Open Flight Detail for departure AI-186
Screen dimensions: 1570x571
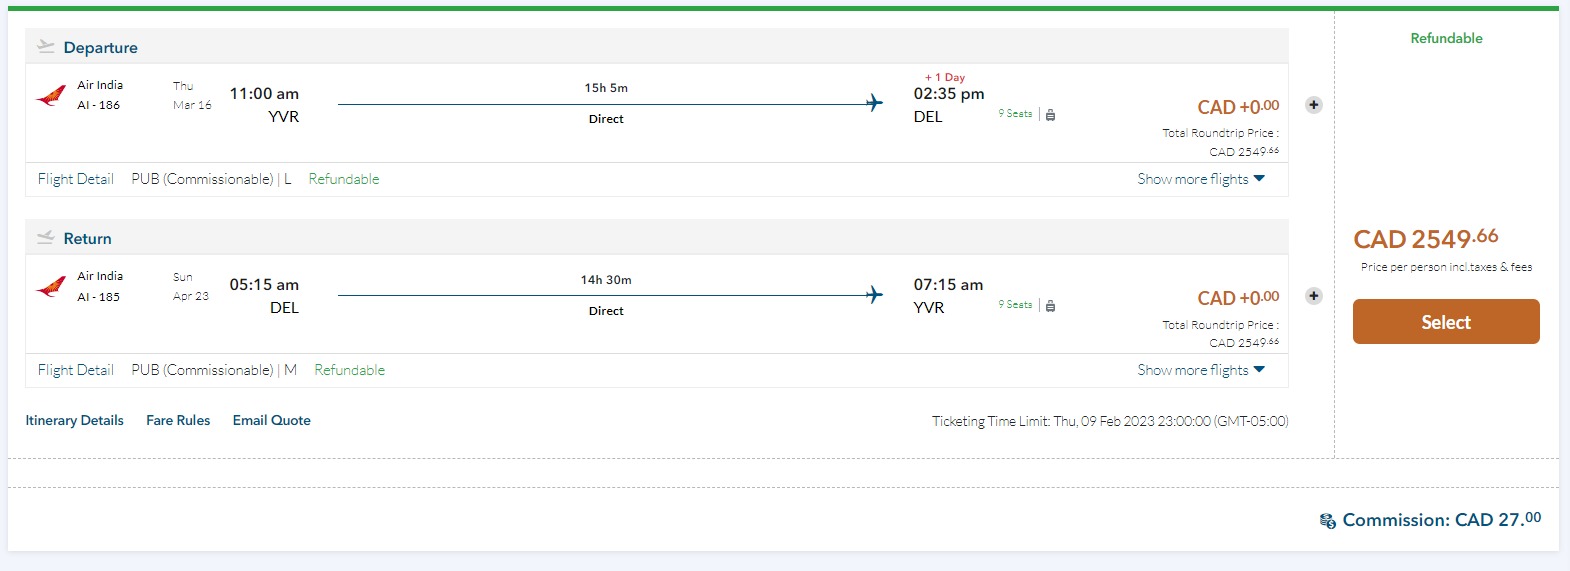[76, 179]
